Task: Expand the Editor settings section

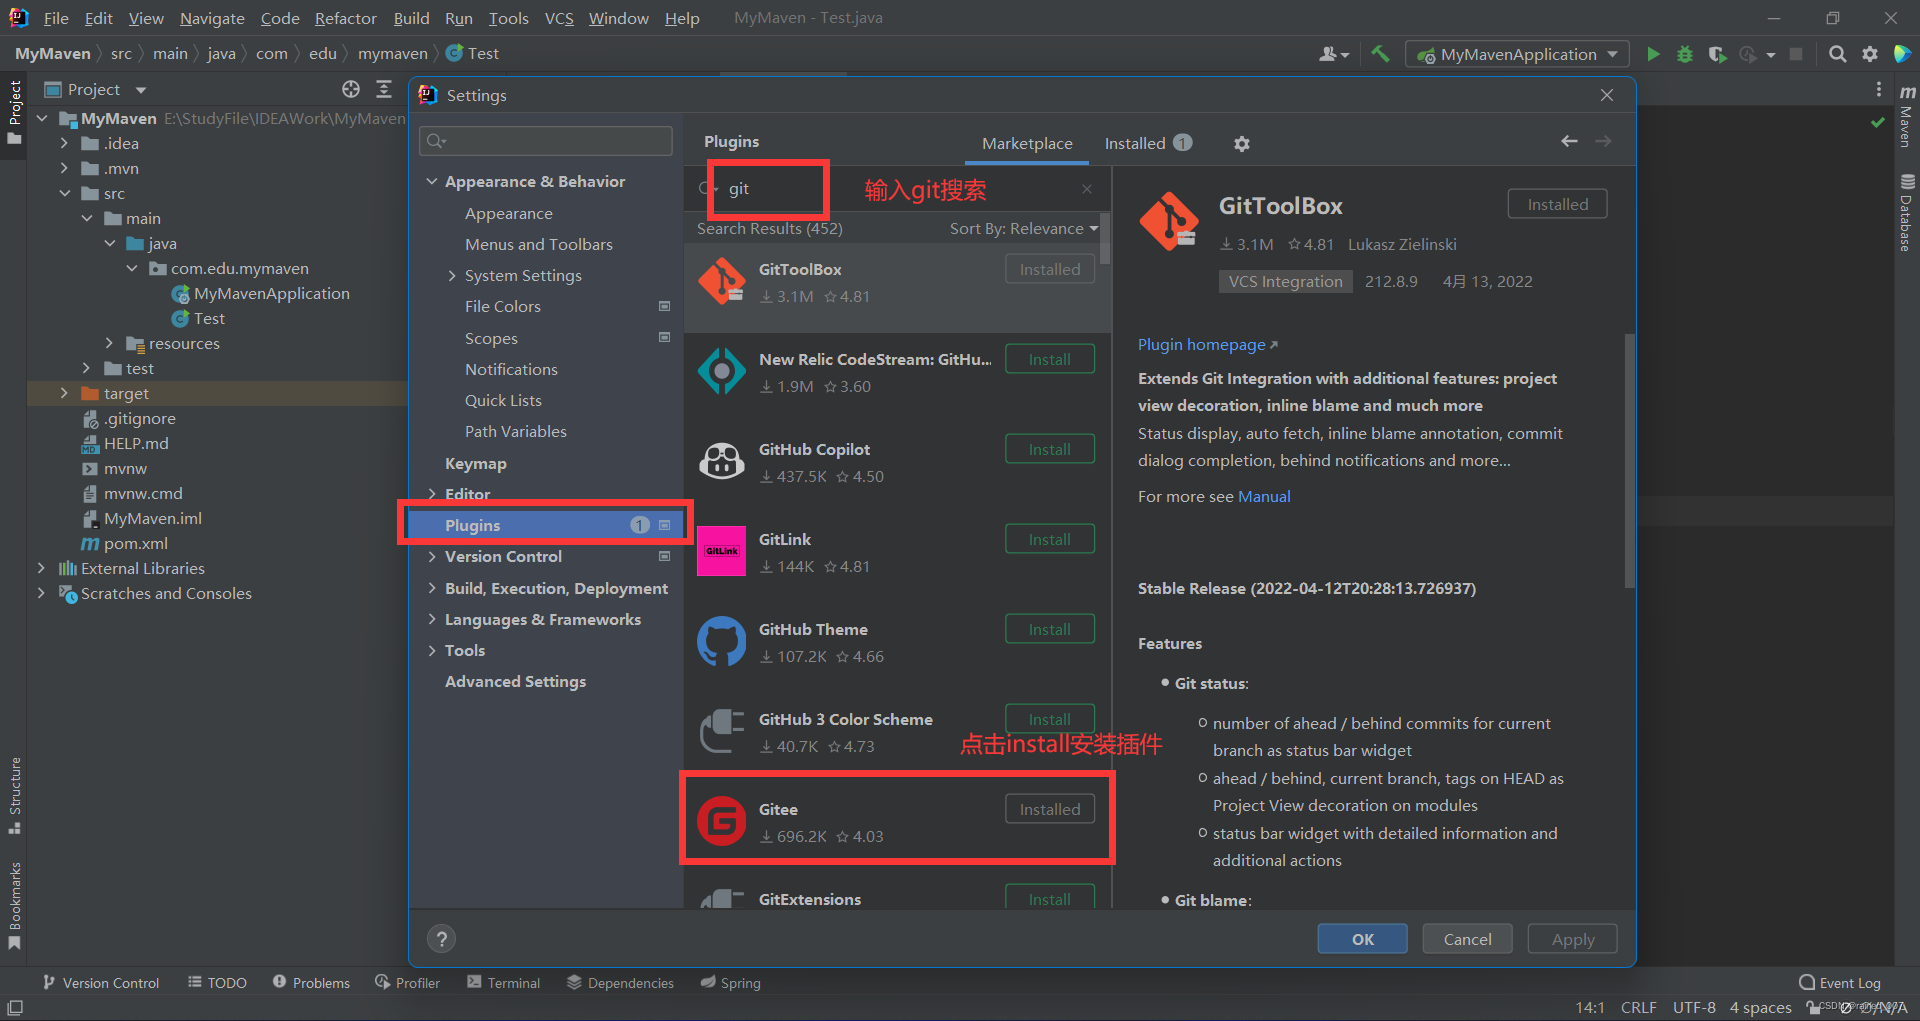Action: tap(432, 494)
